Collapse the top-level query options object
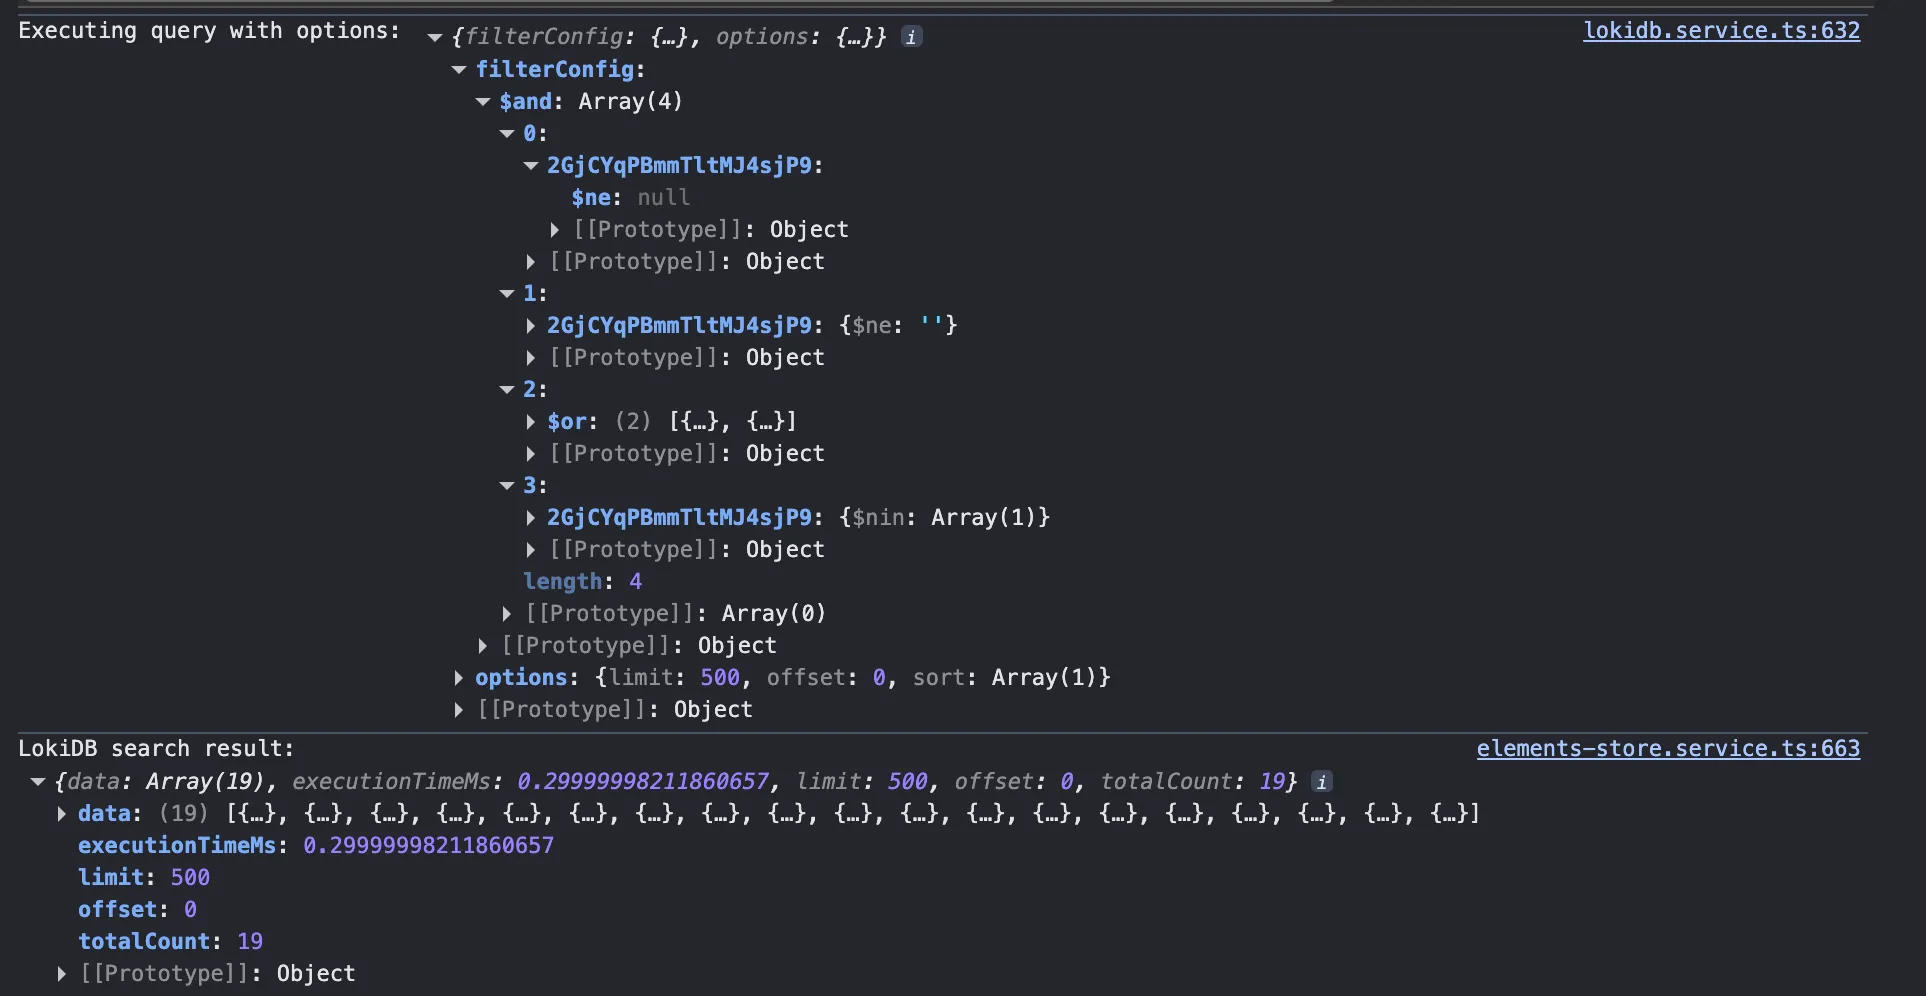1926x996 pixels. (x=435, y=38)
